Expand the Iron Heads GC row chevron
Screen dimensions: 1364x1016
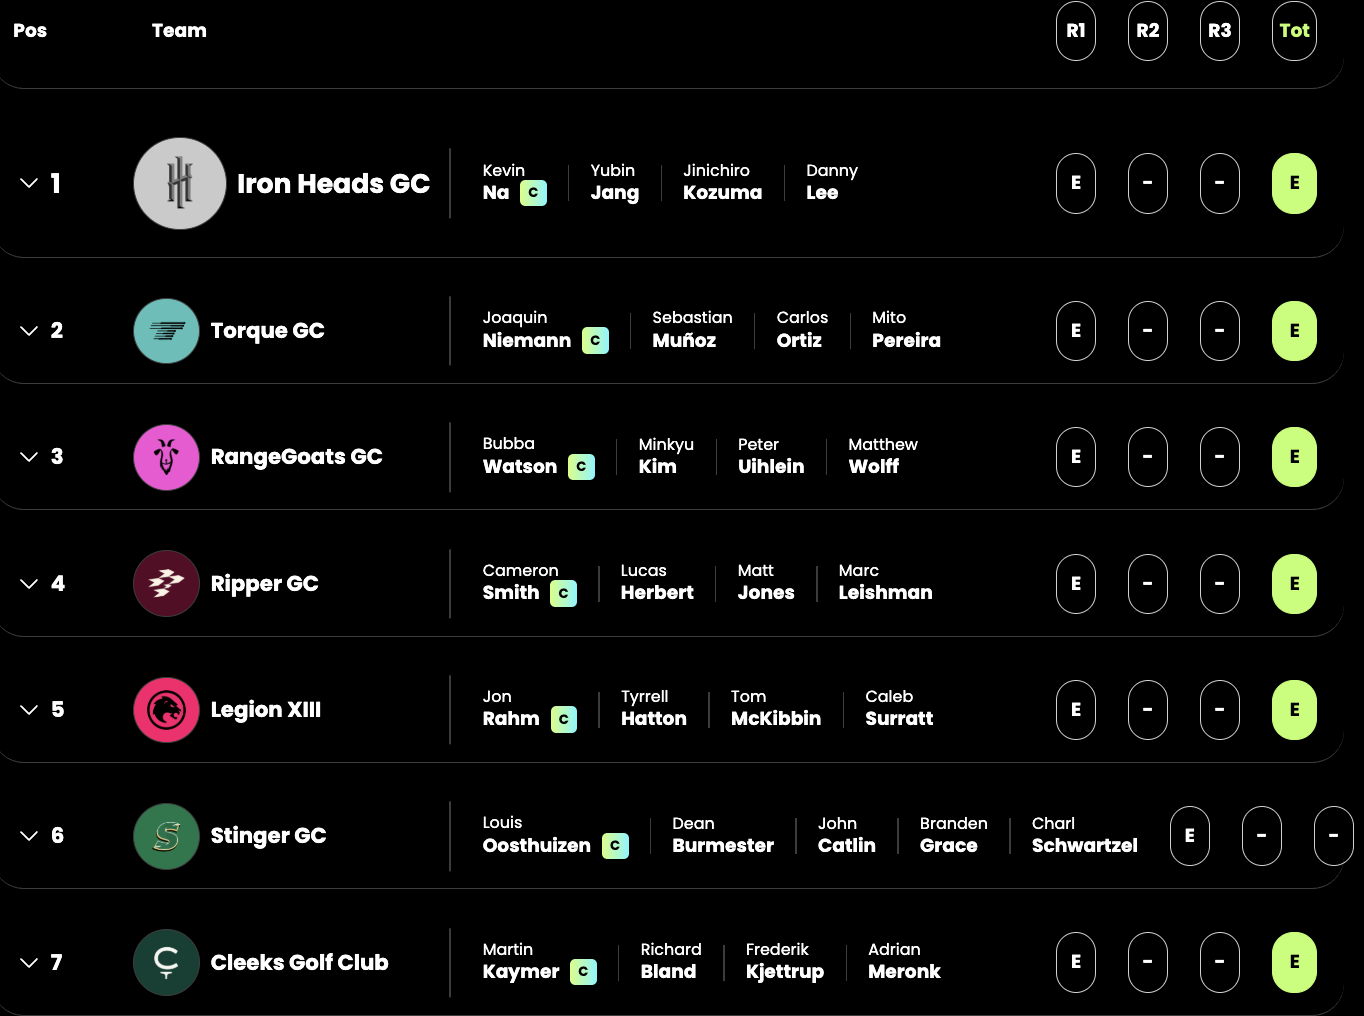point(29,183)
